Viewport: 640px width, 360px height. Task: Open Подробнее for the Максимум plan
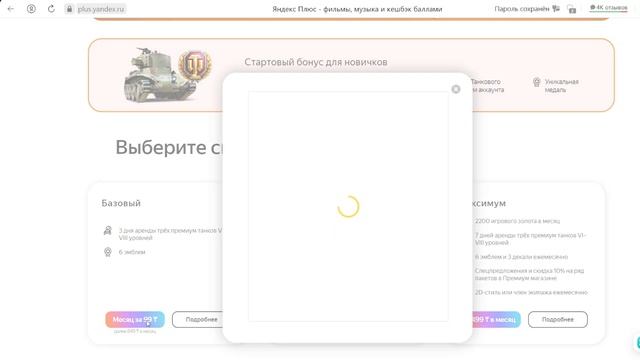tap(558, 319)
